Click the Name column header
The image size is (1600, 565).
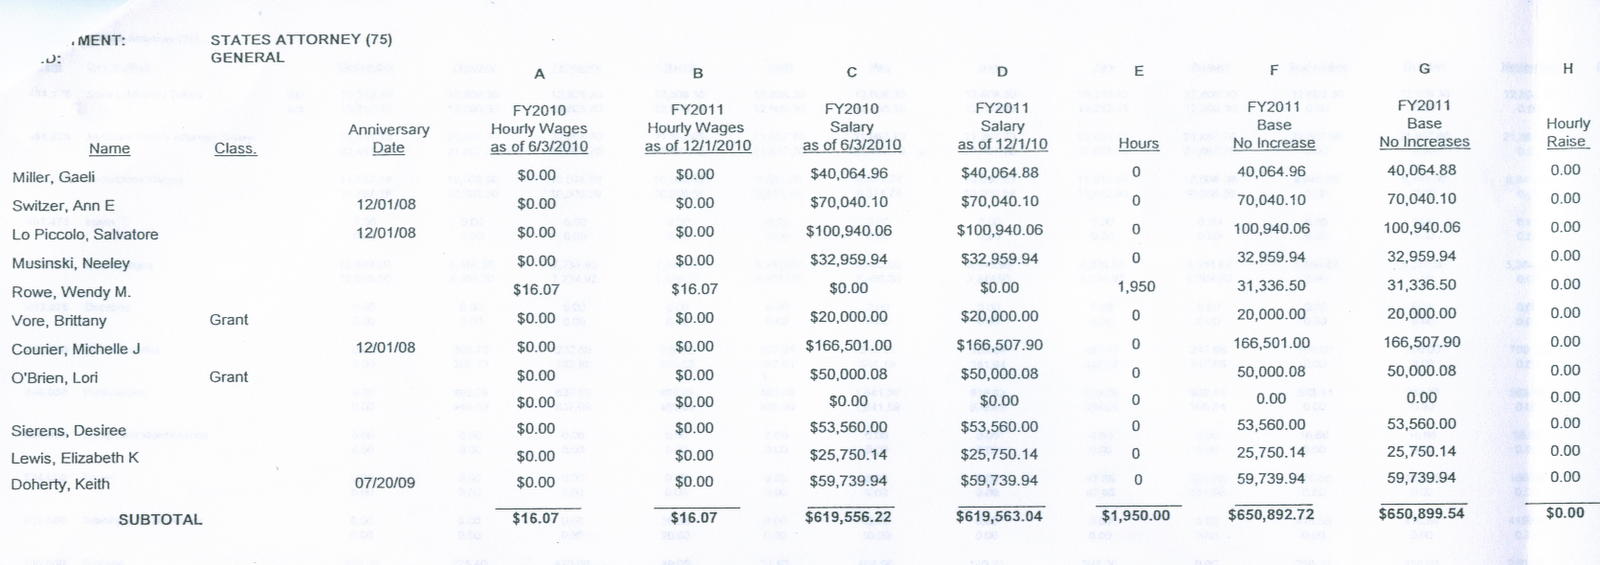(109, 148)
